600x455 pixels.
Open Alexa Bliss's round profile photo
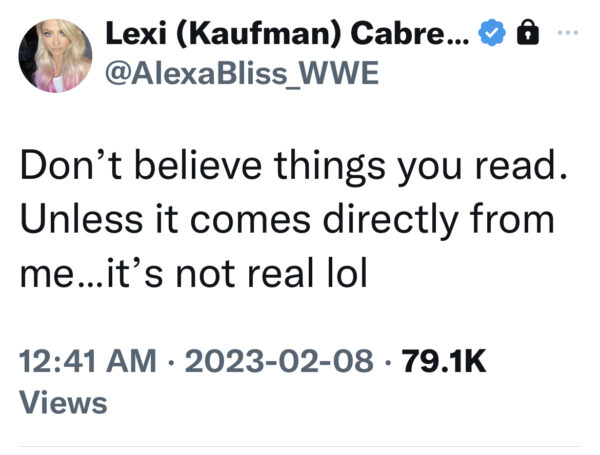[x=55, y=55]
